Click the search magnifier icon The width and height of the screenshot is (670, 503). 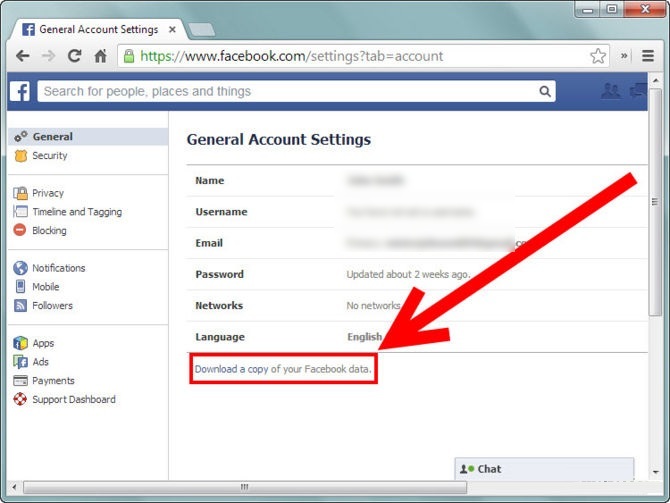(545, 91)
